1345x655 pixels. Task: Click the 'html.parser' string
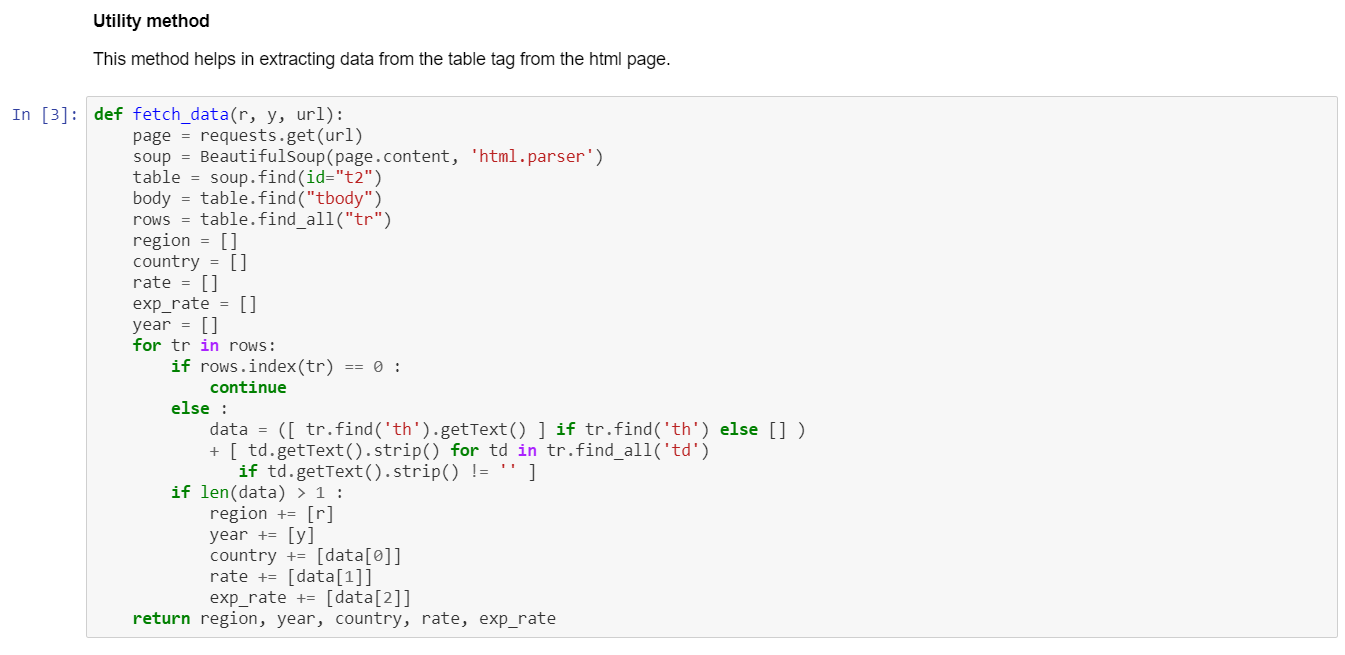pos(536,156)
